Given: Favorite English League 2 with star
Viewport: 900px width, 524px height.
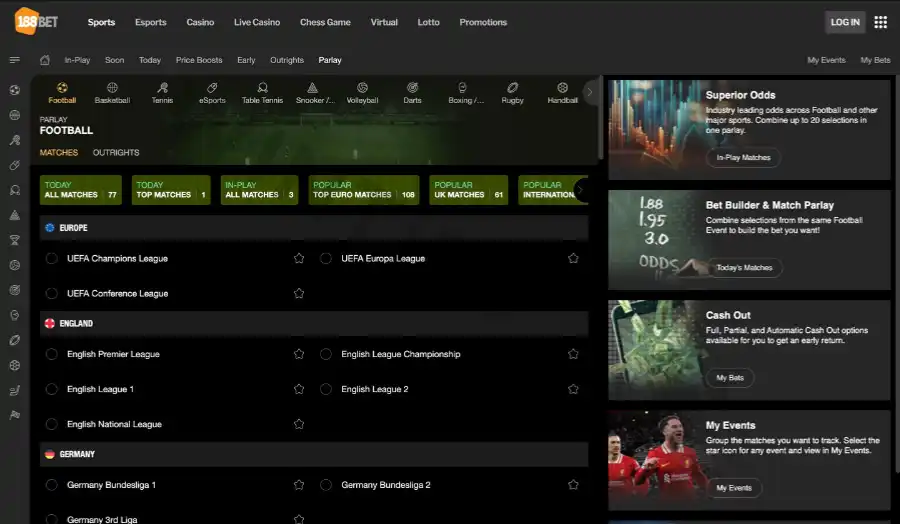Looking at the screenshot, I should click(573, 389).
